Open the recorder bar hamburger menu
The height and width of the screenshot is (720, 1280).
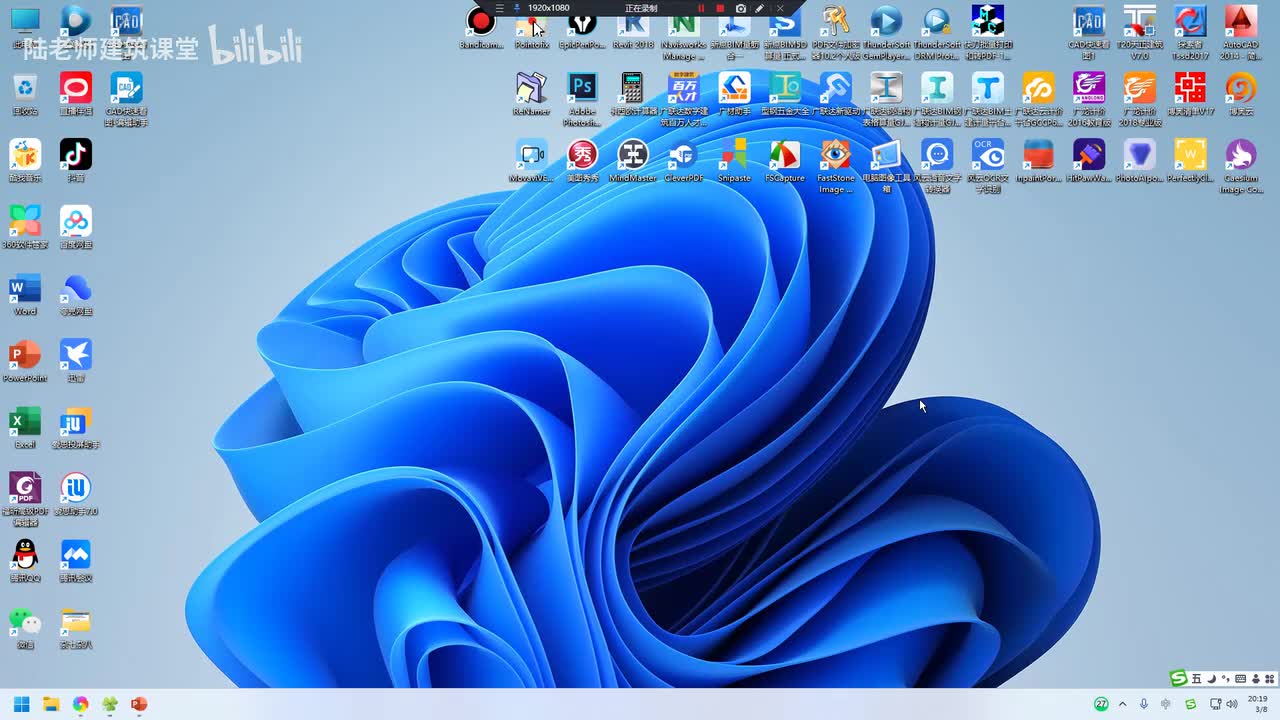(x=500, y=8)
